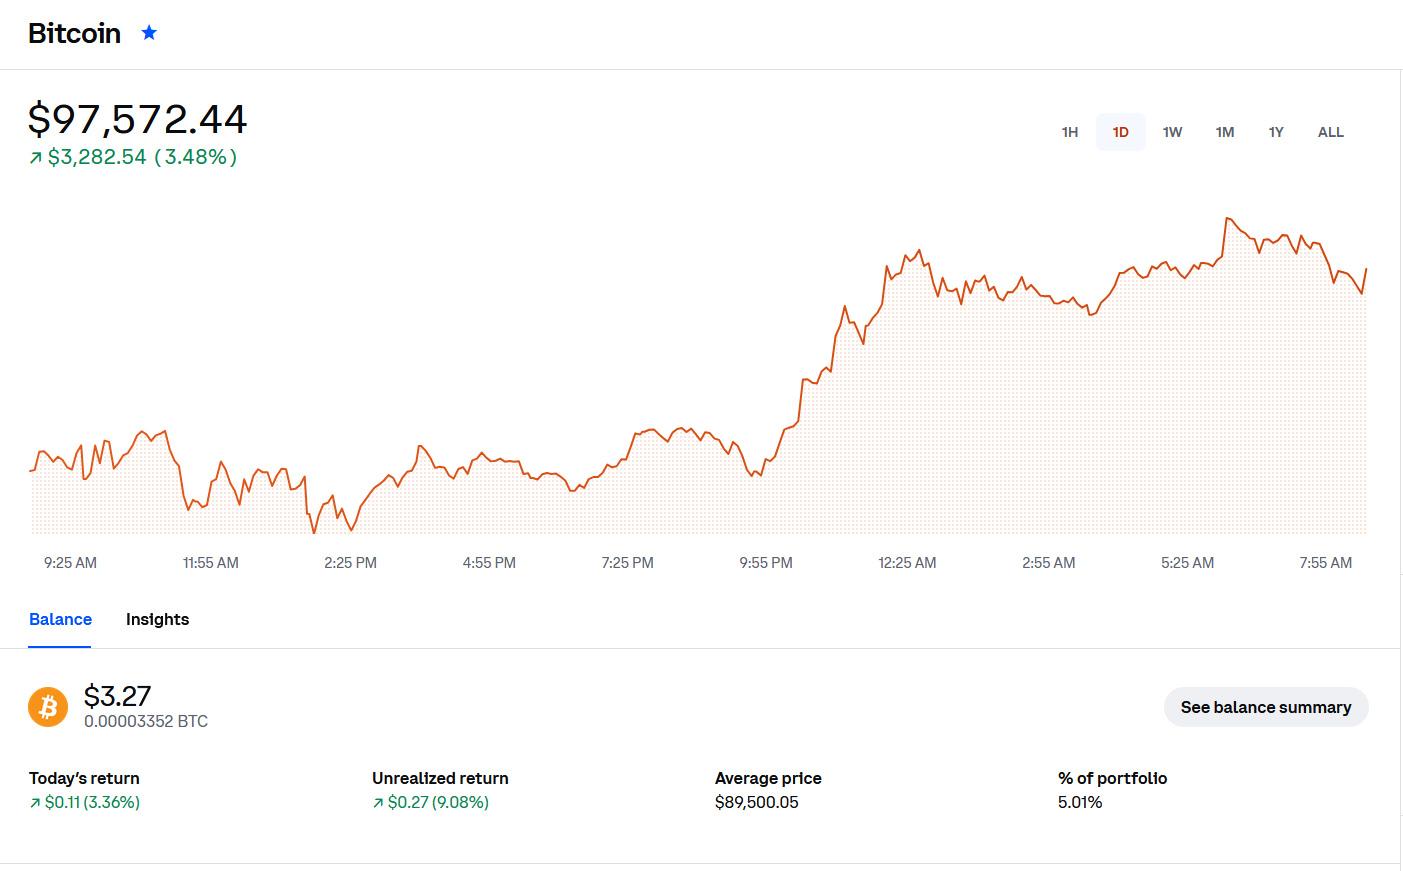Screen dimensions: 1403x871
Task: Click the 5:25 AM axis label
Action: pos(1187,563)
